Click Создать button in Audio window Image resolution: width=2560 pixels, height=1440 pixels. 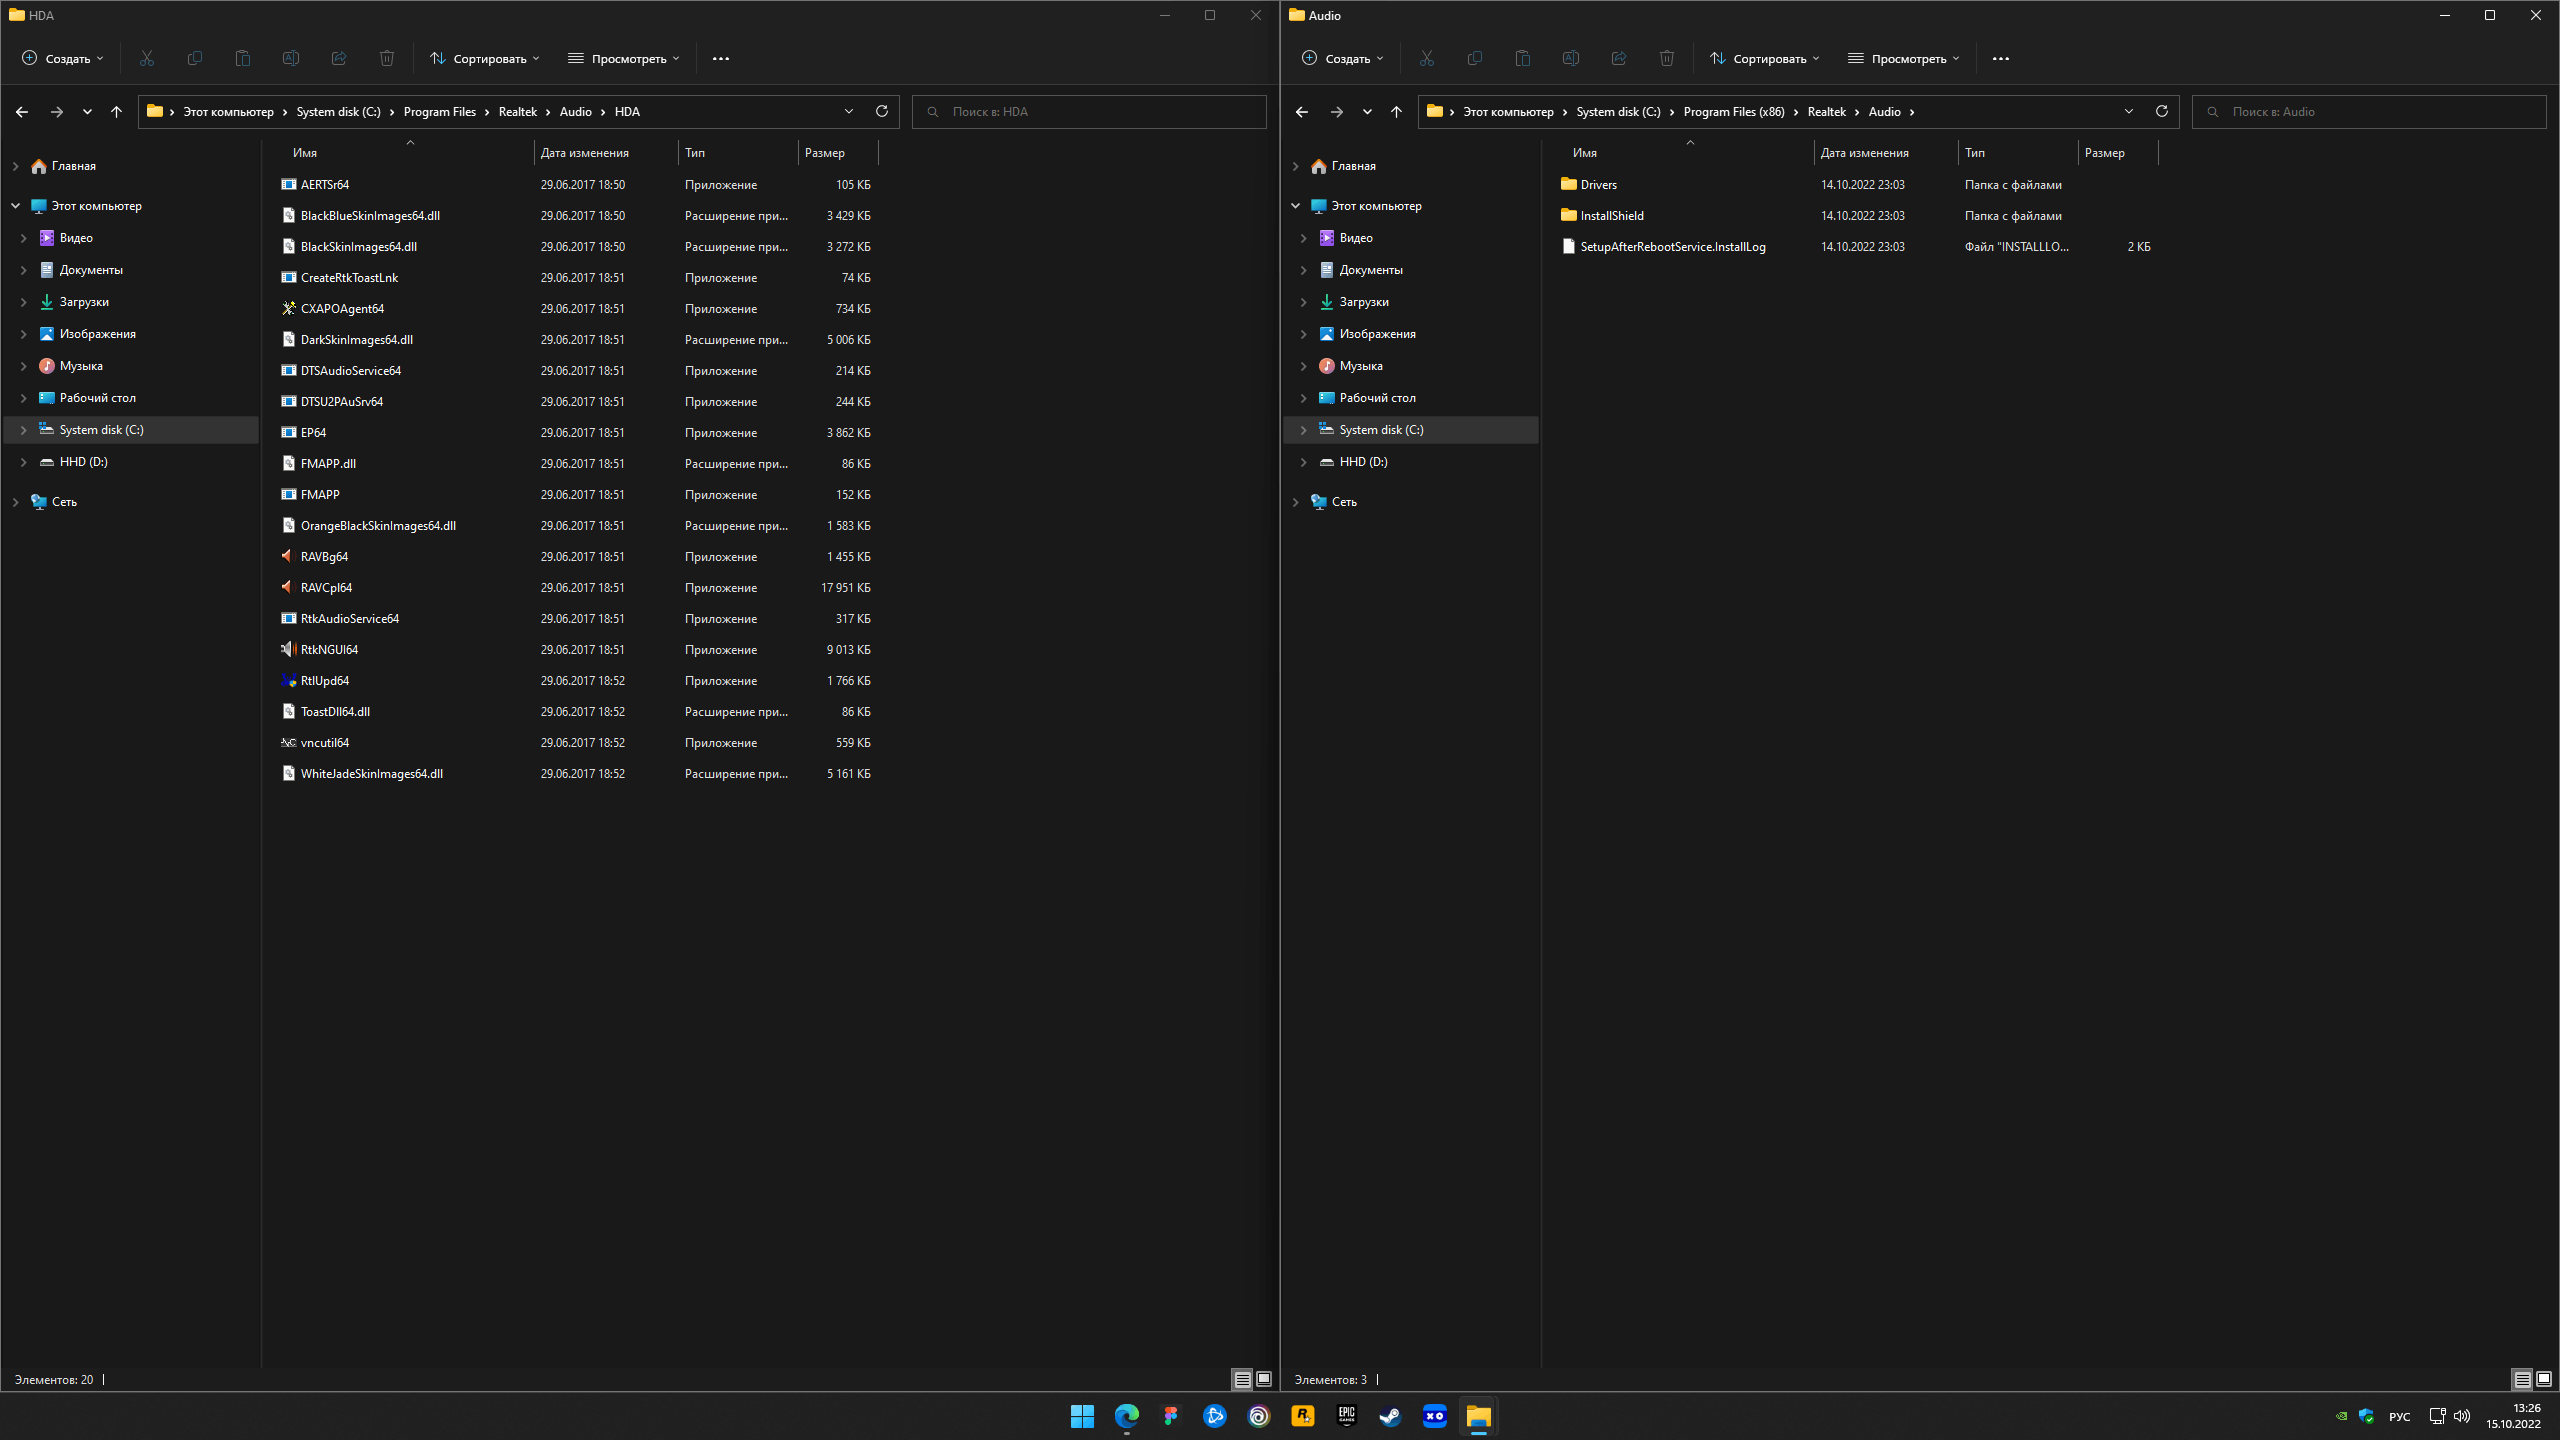tap(1342, 58)
